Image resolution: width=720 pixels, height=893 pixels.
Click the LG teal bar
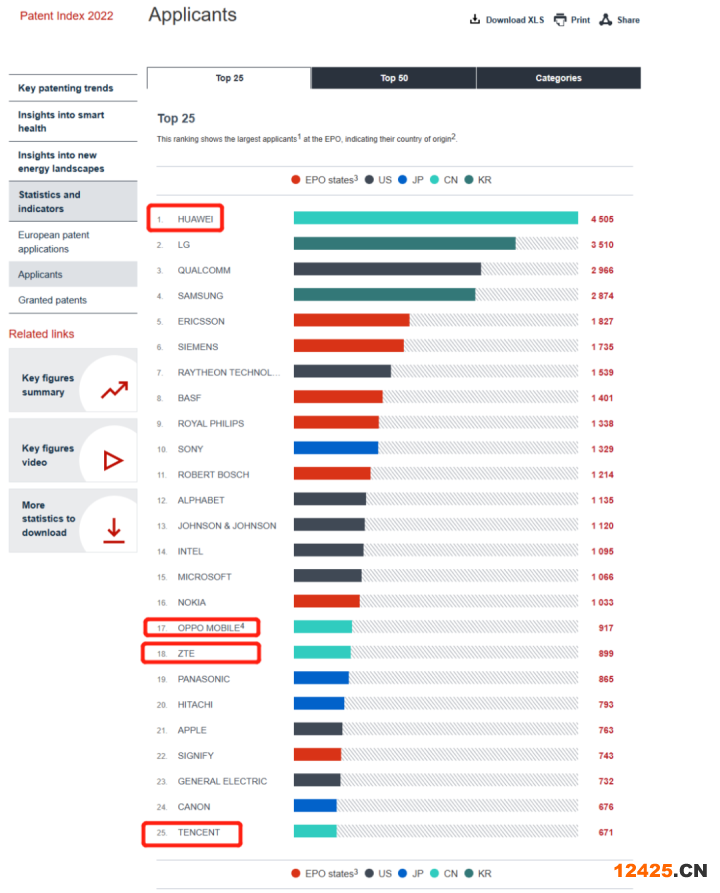[404, 244]
